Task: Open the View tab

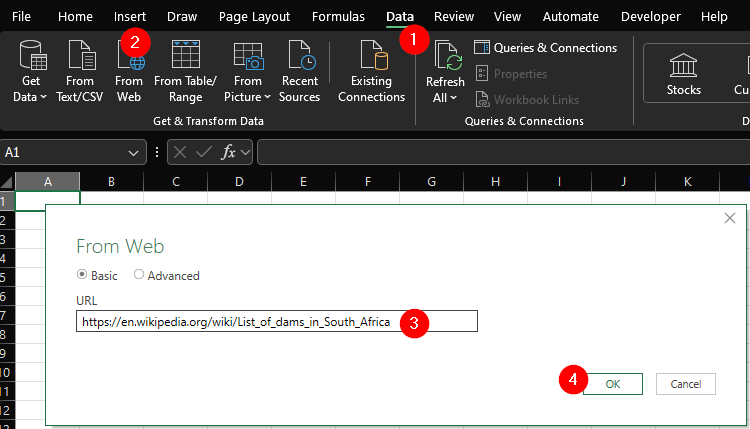Action: 507,16
